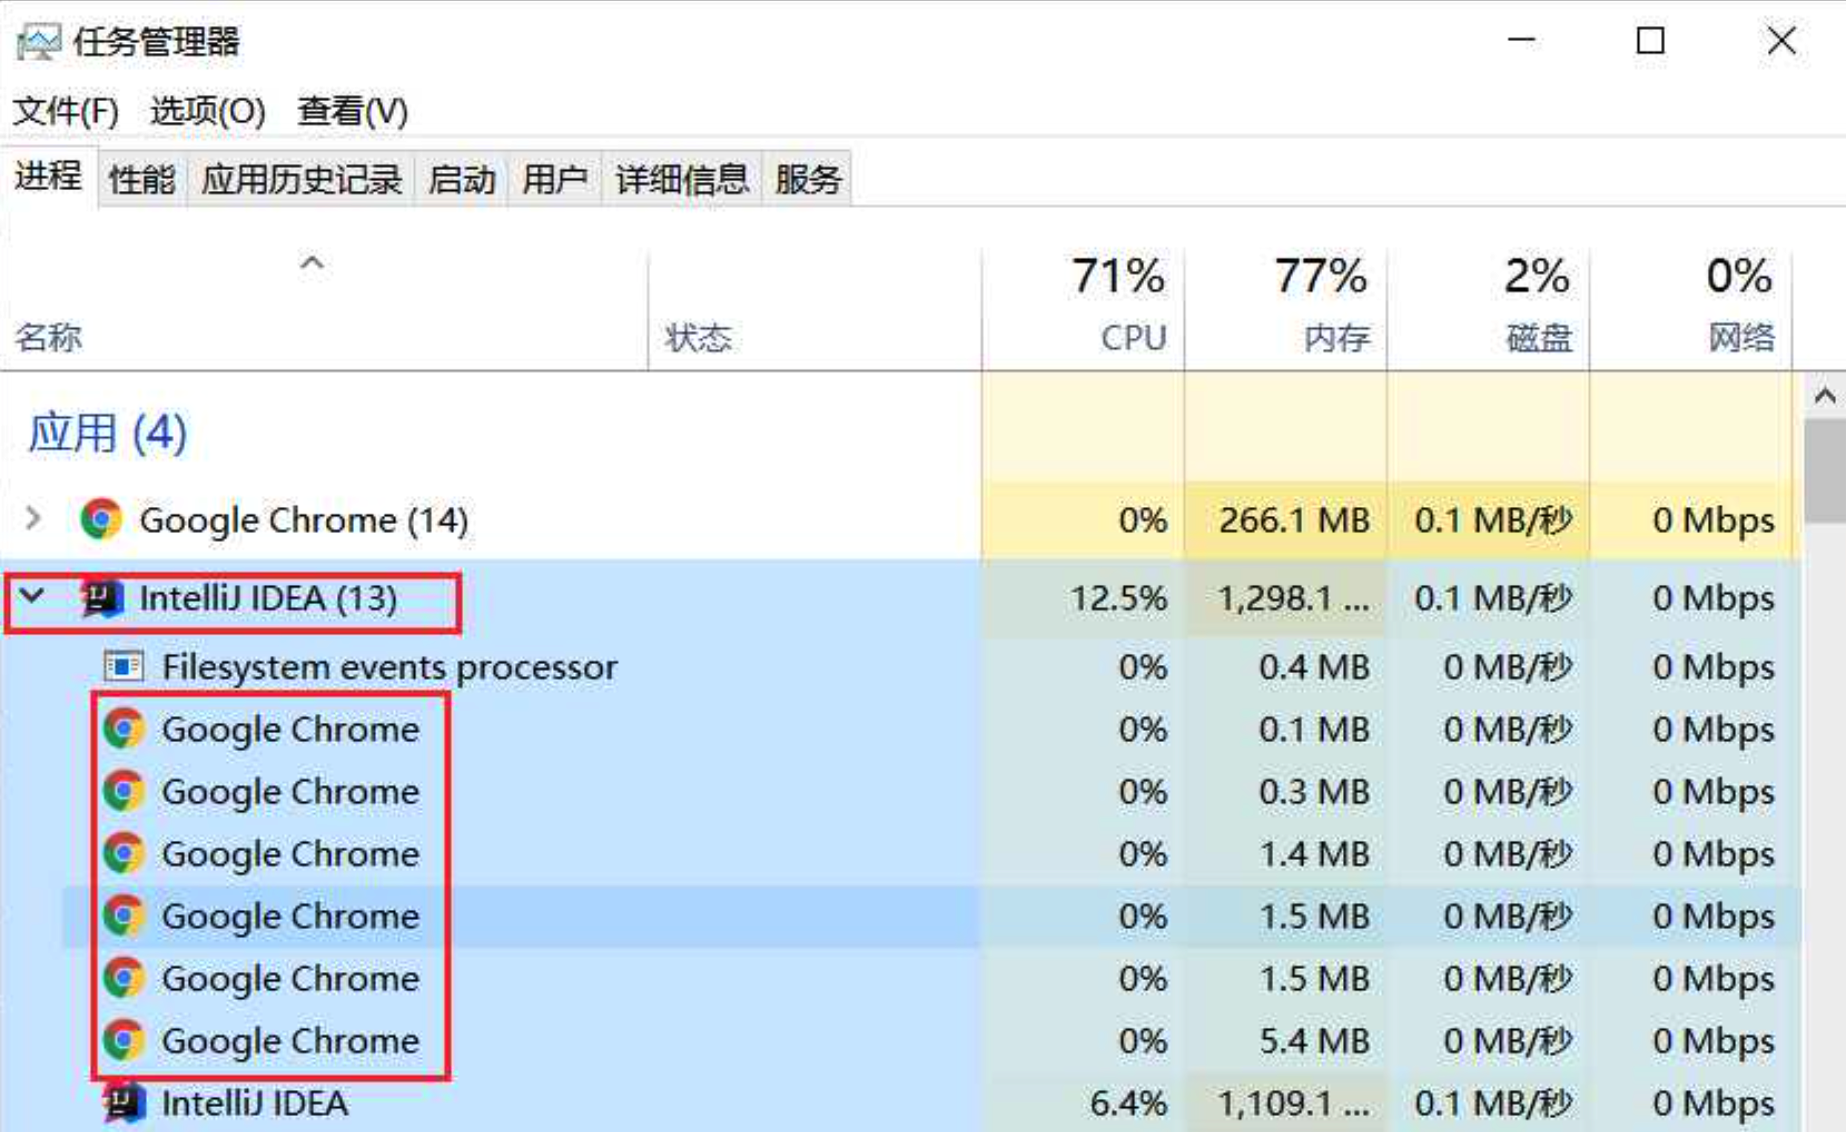This screenshot has height=1132, width=1846.
Task: Expand the Google Chrome (14) group
Action: (33, 518)
